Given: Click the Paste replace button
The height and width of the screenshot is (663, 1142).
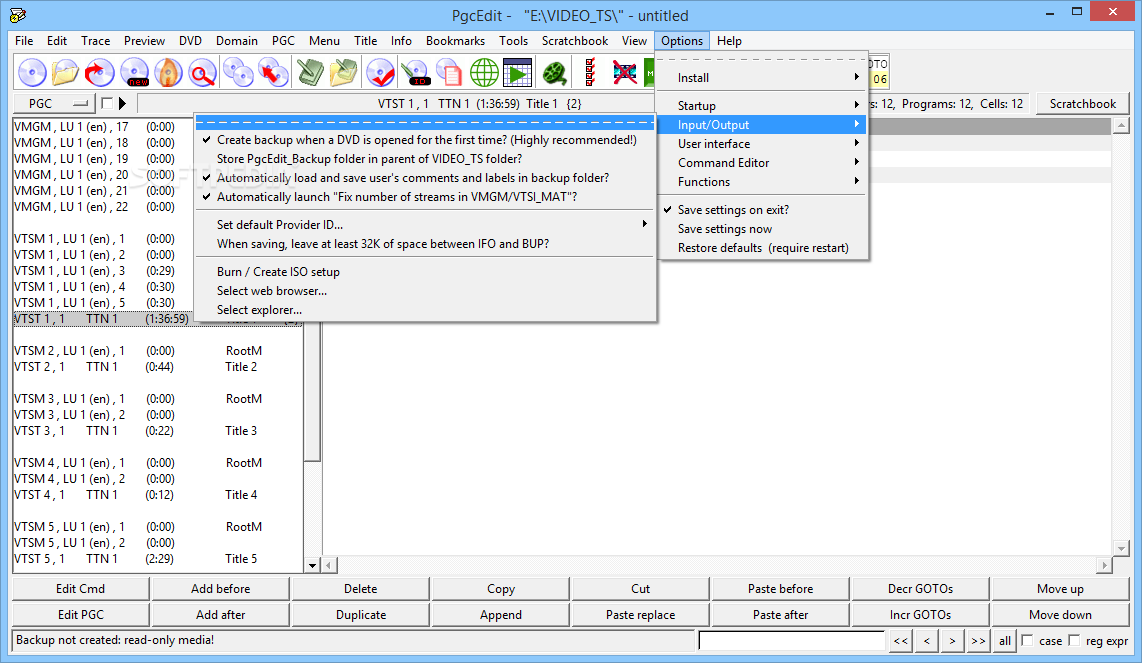Looking at the screenshot, I should click(x=640, y=615).
